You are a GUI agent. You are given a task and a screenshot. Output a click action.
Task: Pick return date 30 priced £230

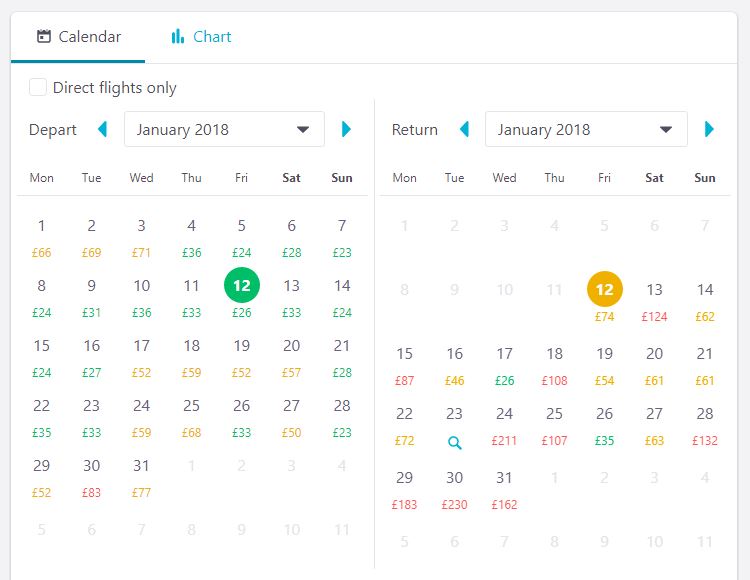455,487
